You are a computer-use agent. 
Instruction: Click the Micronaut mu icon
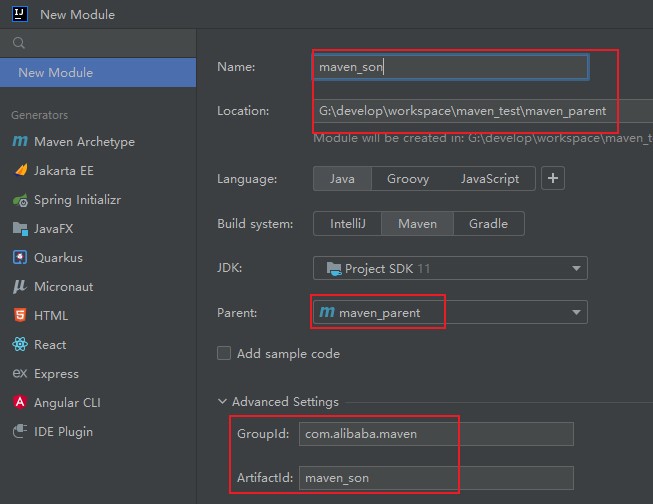point(20,287)
